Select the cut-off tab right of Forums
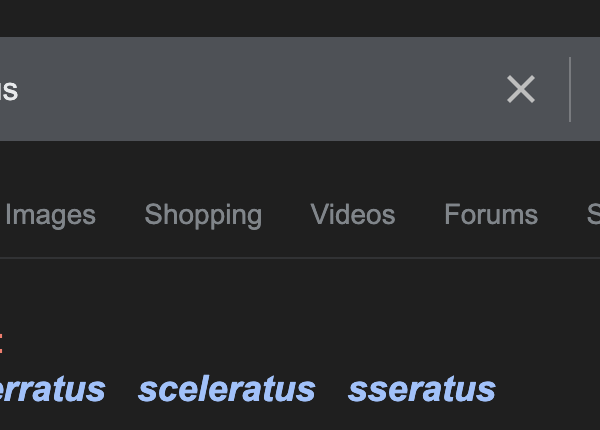The image size is (600, 430). (592, 215)
